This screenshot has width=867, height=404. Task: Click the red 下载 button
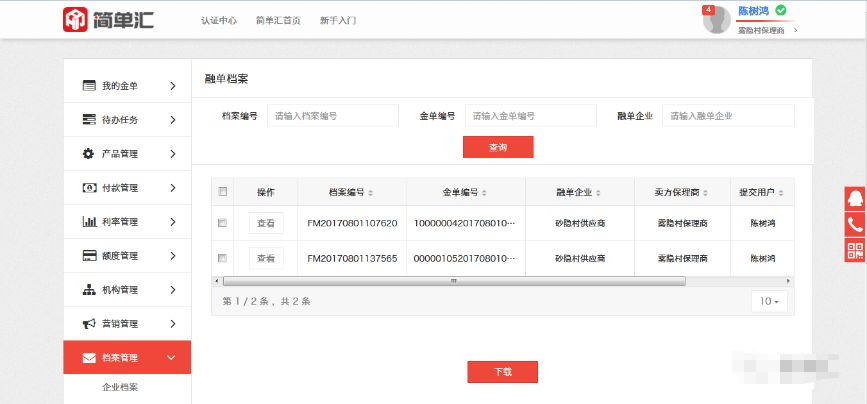503,372
